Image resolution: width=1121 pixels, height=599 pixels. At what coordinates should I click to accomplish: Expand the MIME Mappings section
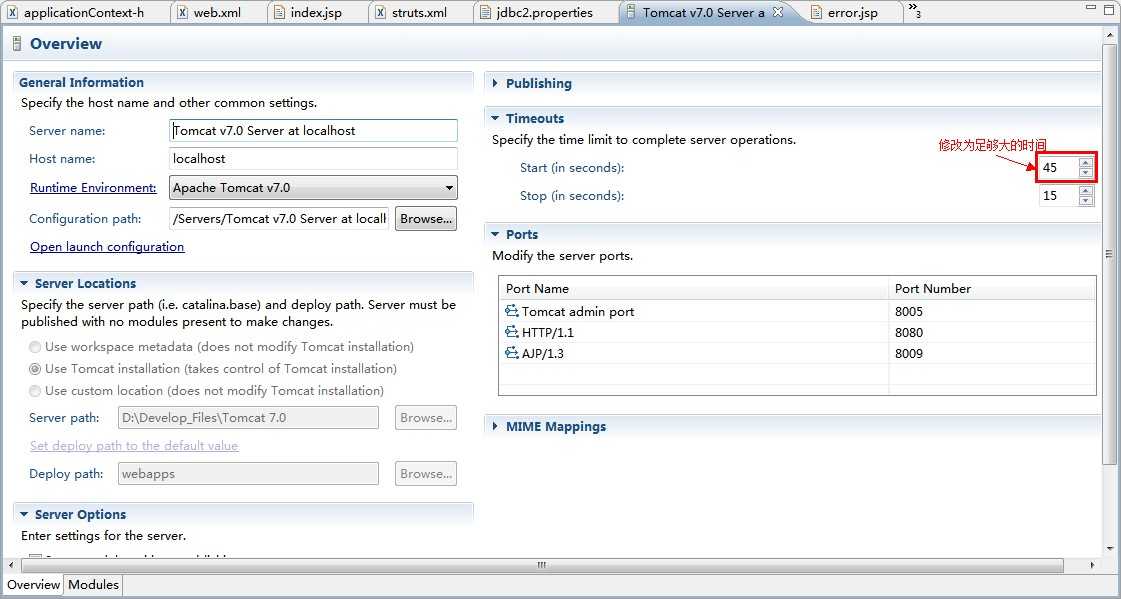(x=495, y=427)
